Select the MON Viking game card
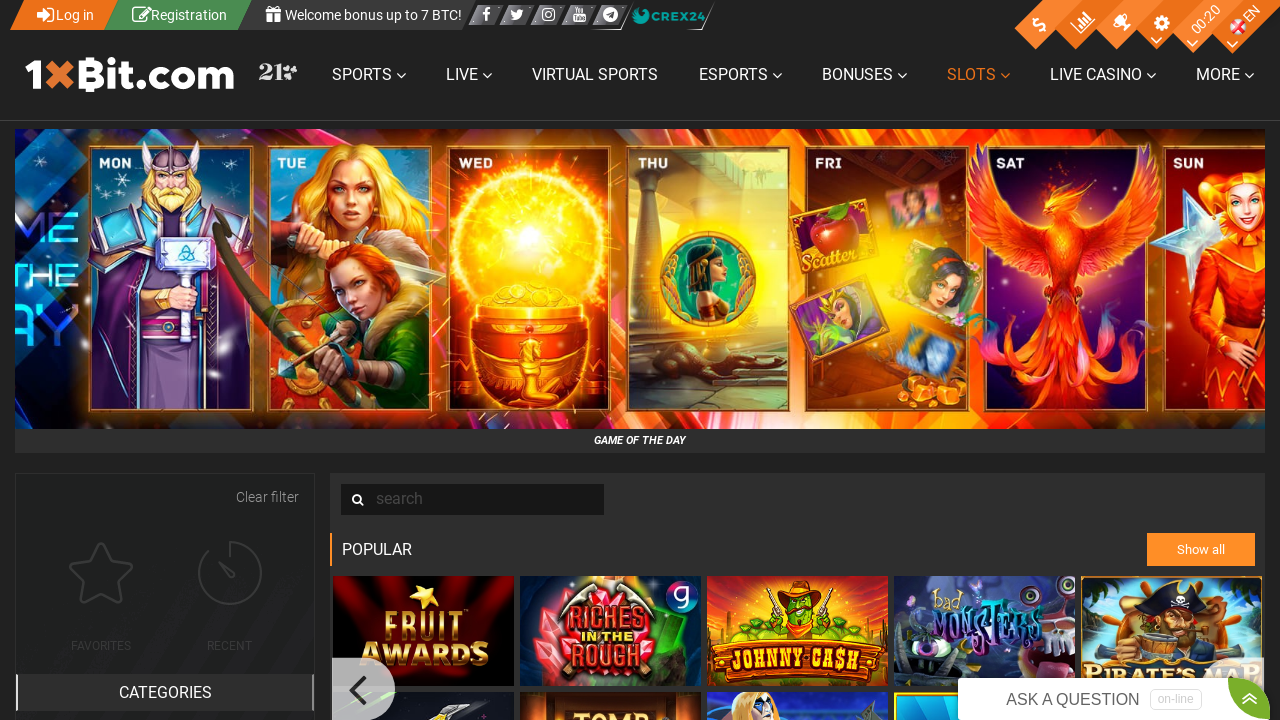Screen dimensions: 1280x720 coord(171,279)
